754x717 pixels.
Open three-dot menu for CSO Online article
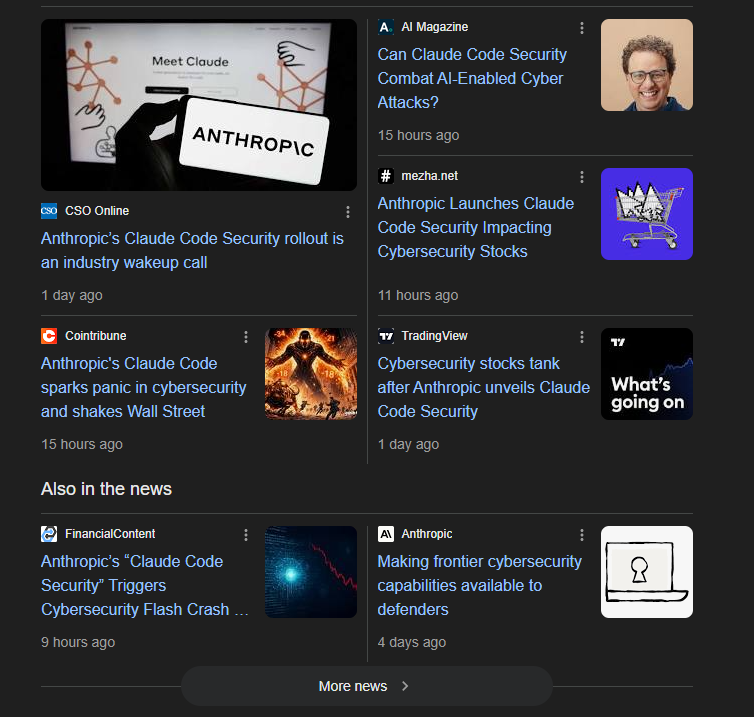coord(348,212)
